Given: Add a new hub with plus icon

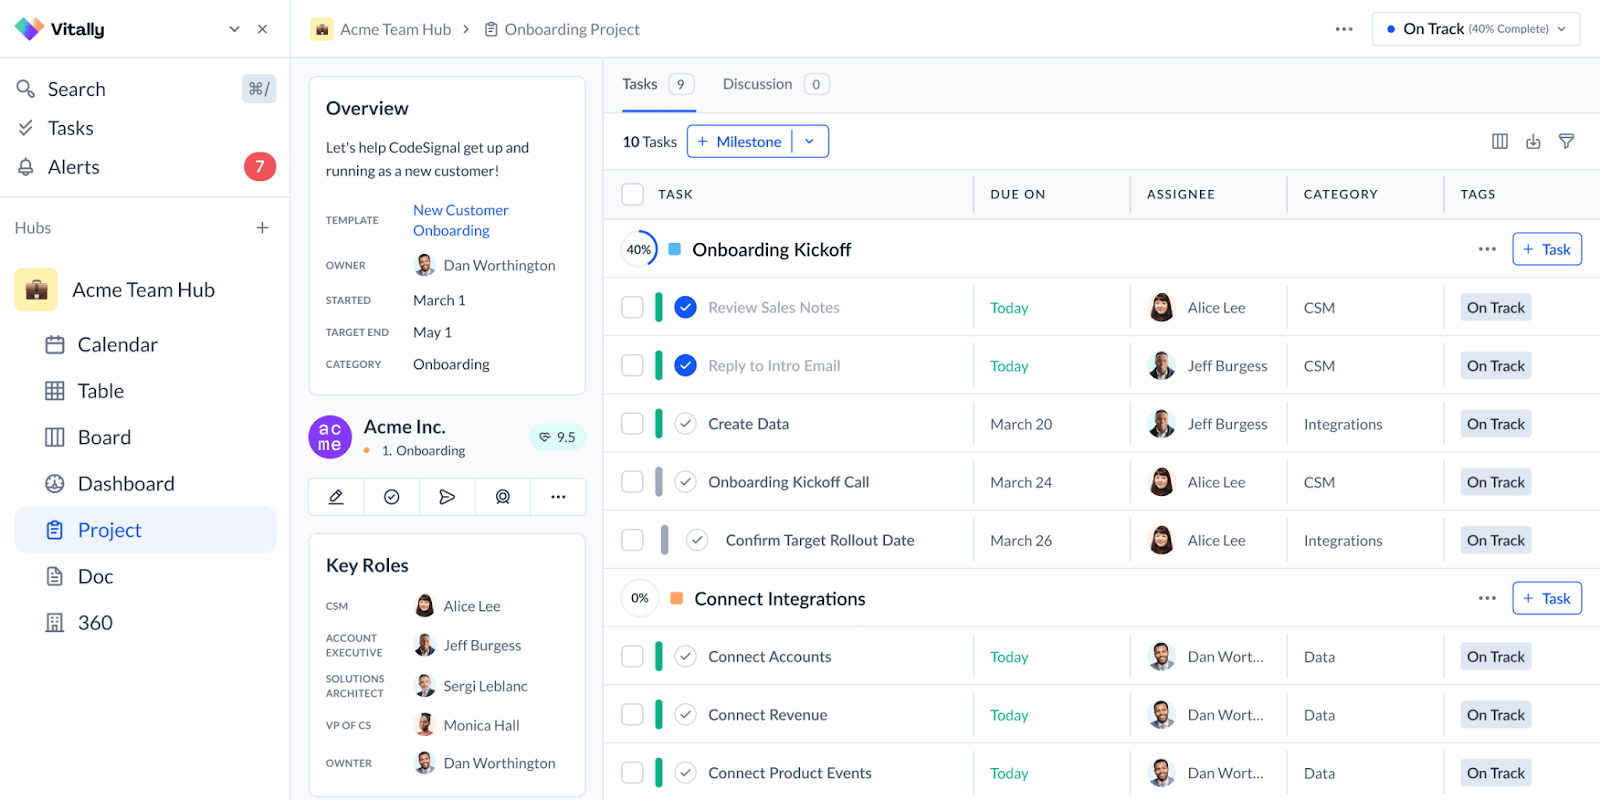Looking at the screenshot, I should 262,228.
